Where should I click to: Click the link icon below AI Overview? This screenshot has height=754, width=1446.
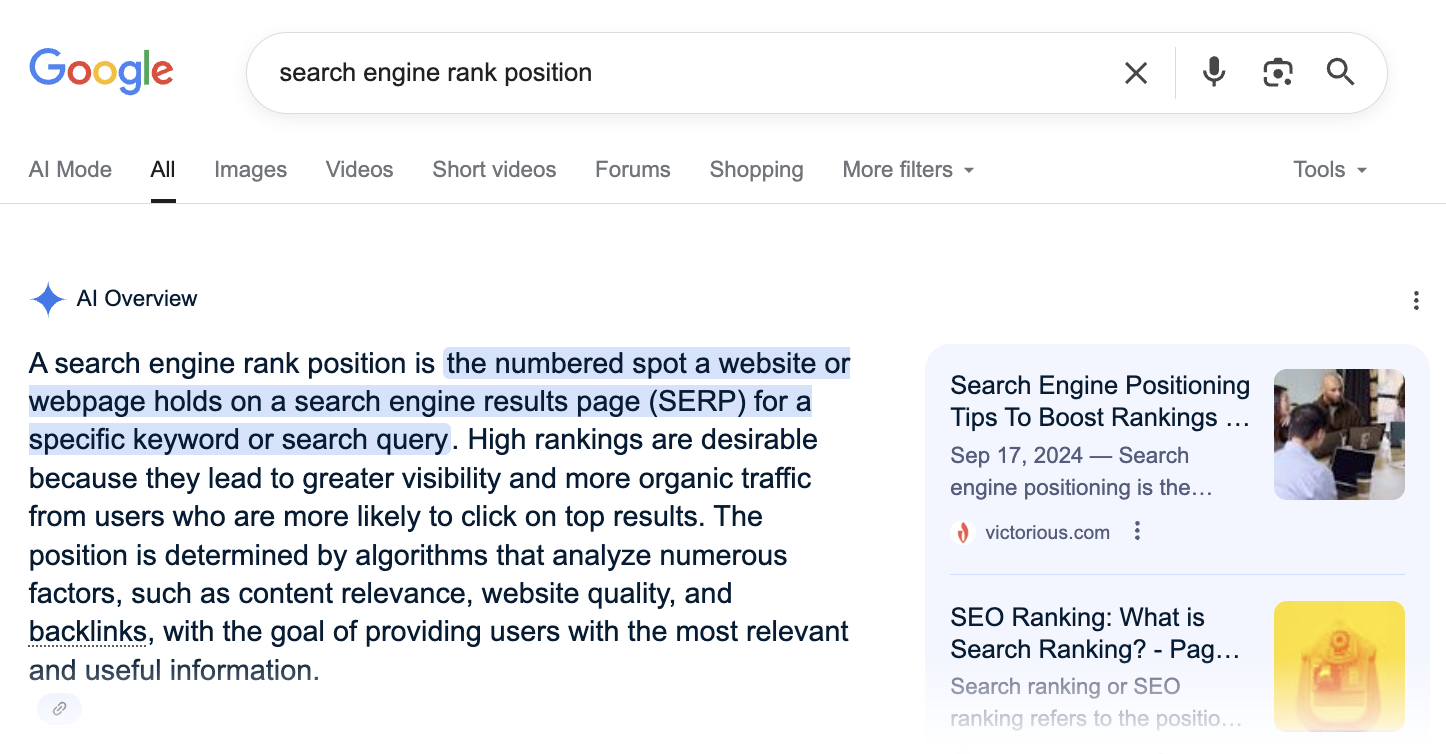(x=59, y=709)
